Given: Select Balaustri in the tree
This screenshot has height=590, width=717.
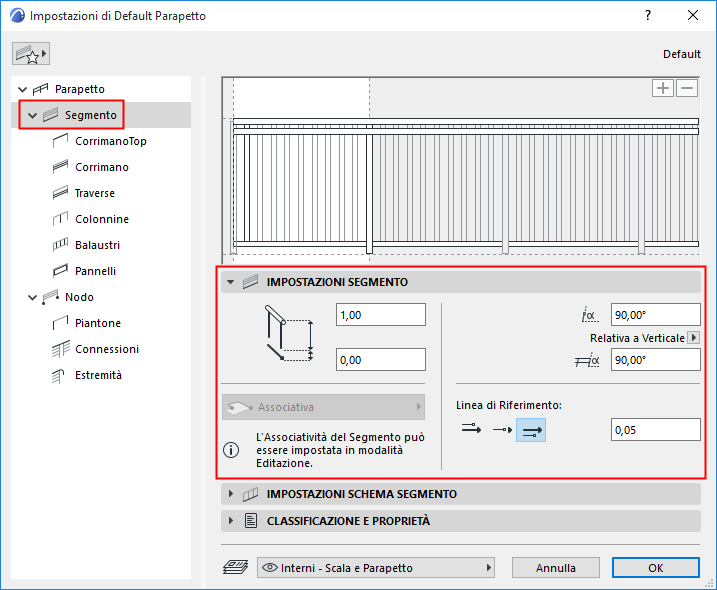Looking at the screenshot, I should (97, 246).
